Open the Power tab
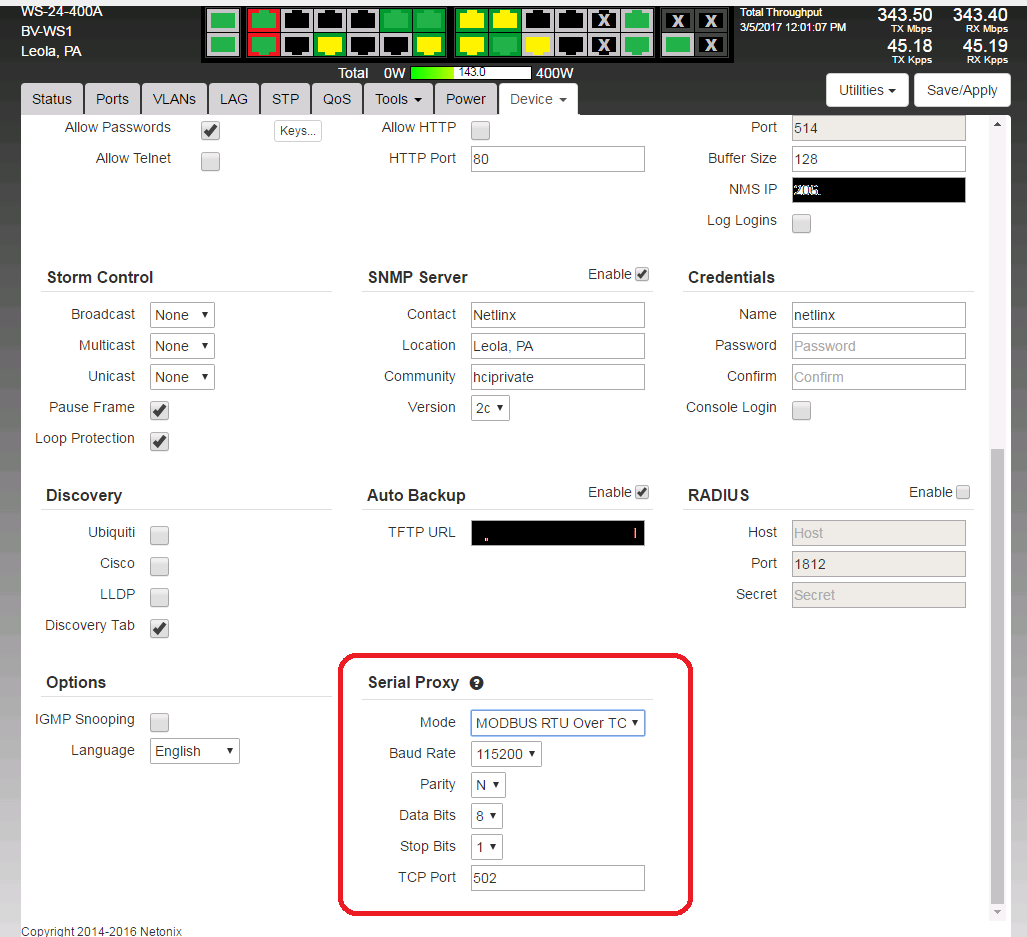This screenshot has width=1027, height=937. [x=465, y=99]
